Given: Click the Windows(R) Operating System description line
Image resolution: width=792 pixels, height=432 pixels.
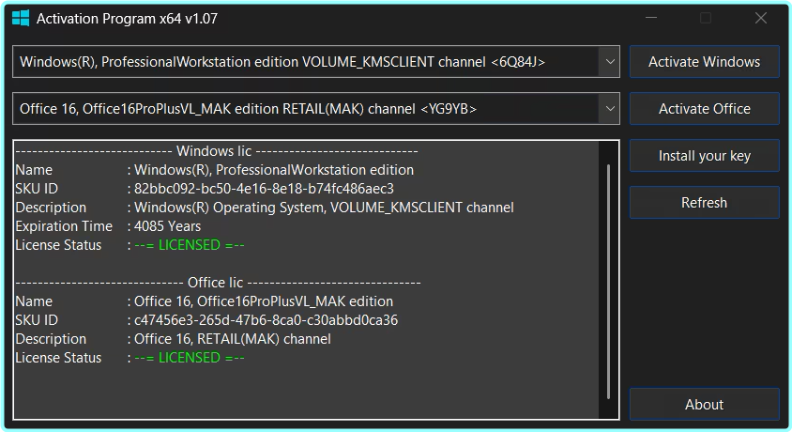Looking at the screenshot, I should click(324, 207).
